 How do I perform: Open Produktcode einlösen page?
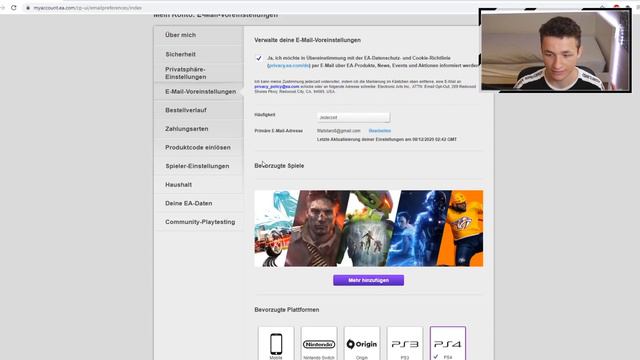coord(198,147)
